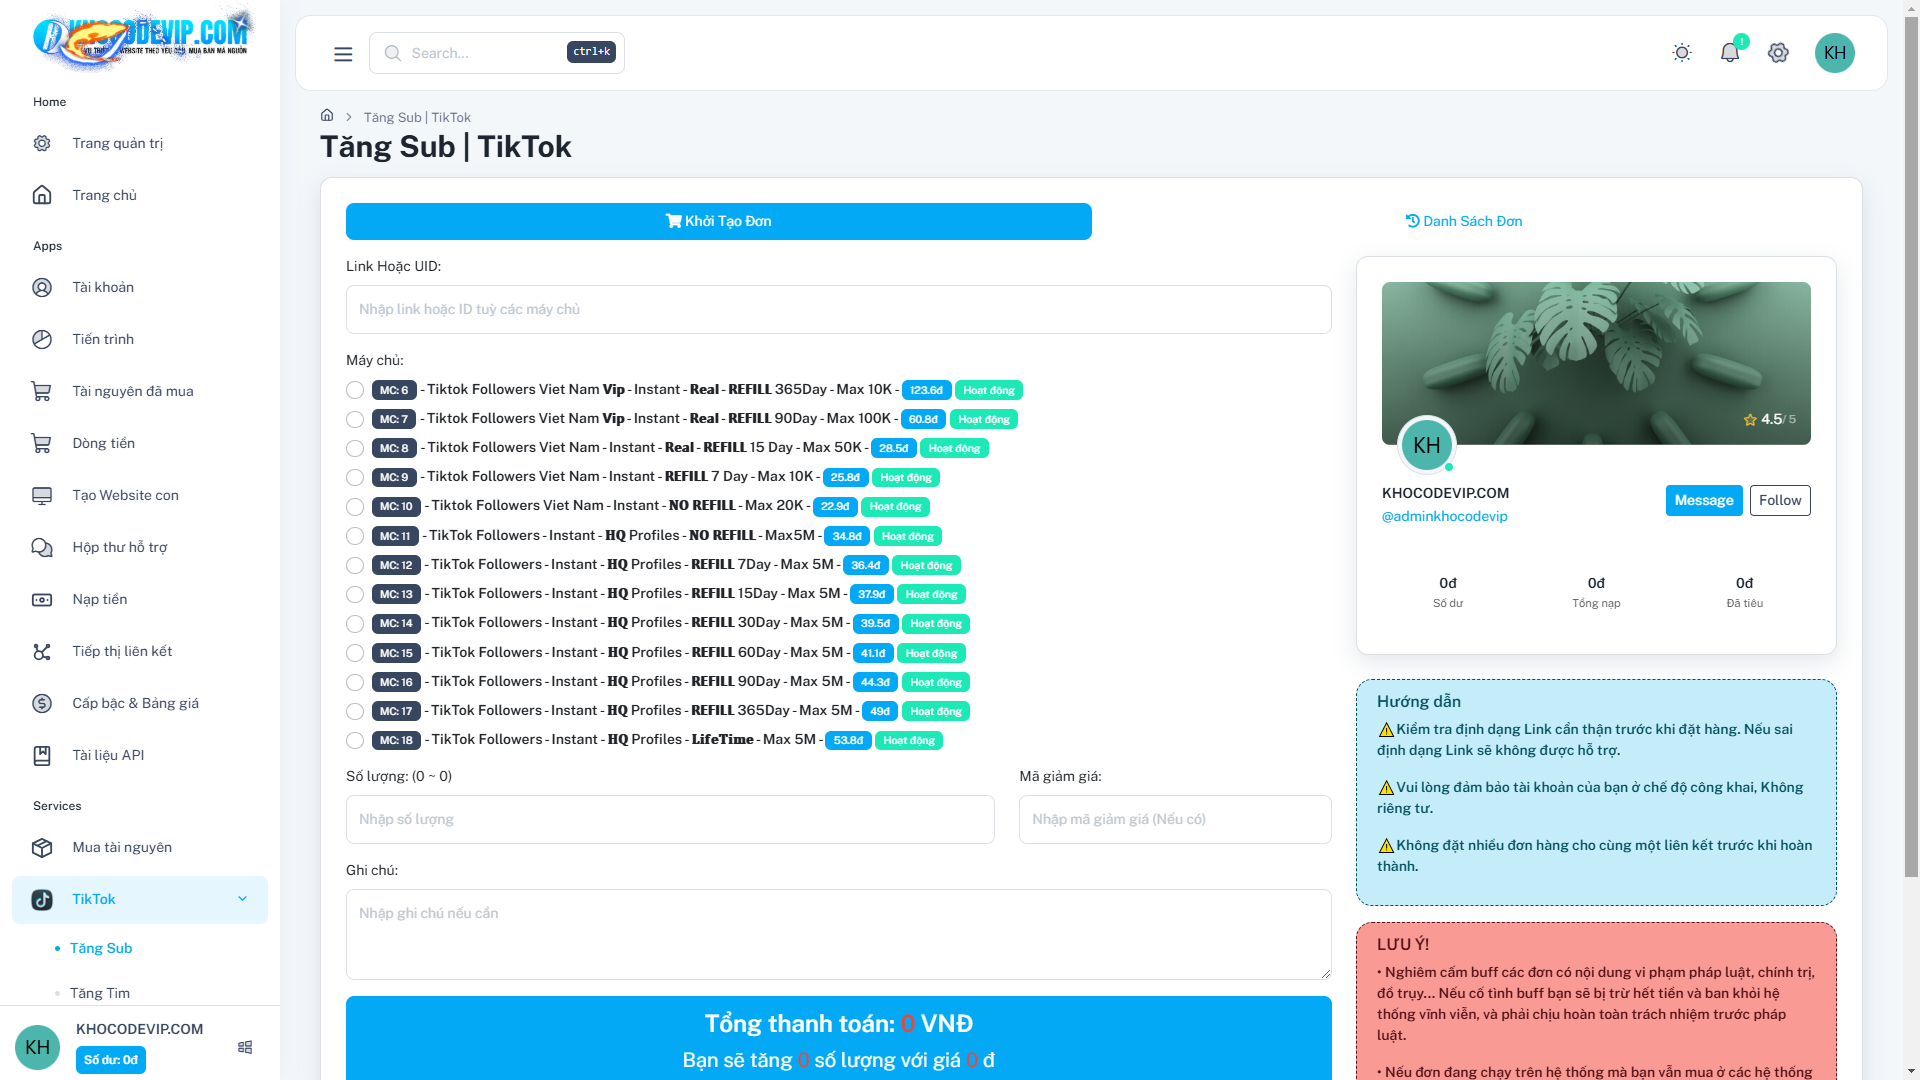
Task: Select server MC: 6 Tiktok Followers Vip
Action: pyautogui.click(x=354, y=390)
